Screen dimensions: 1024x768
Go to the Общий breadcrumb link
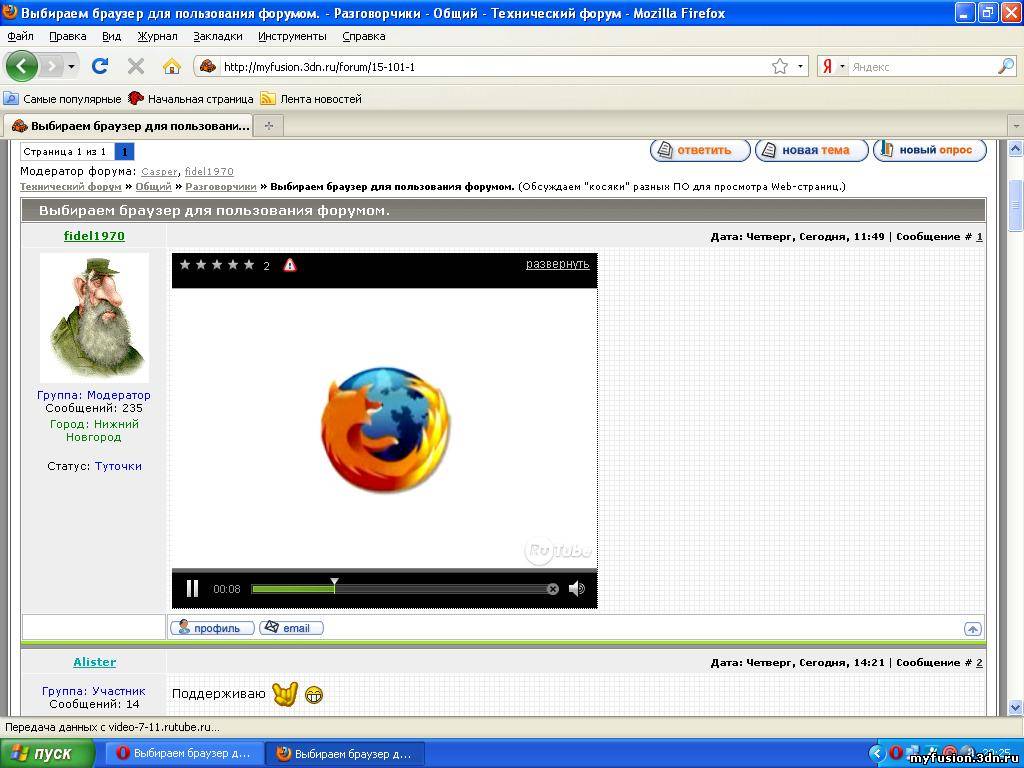(x=153, y=187)
